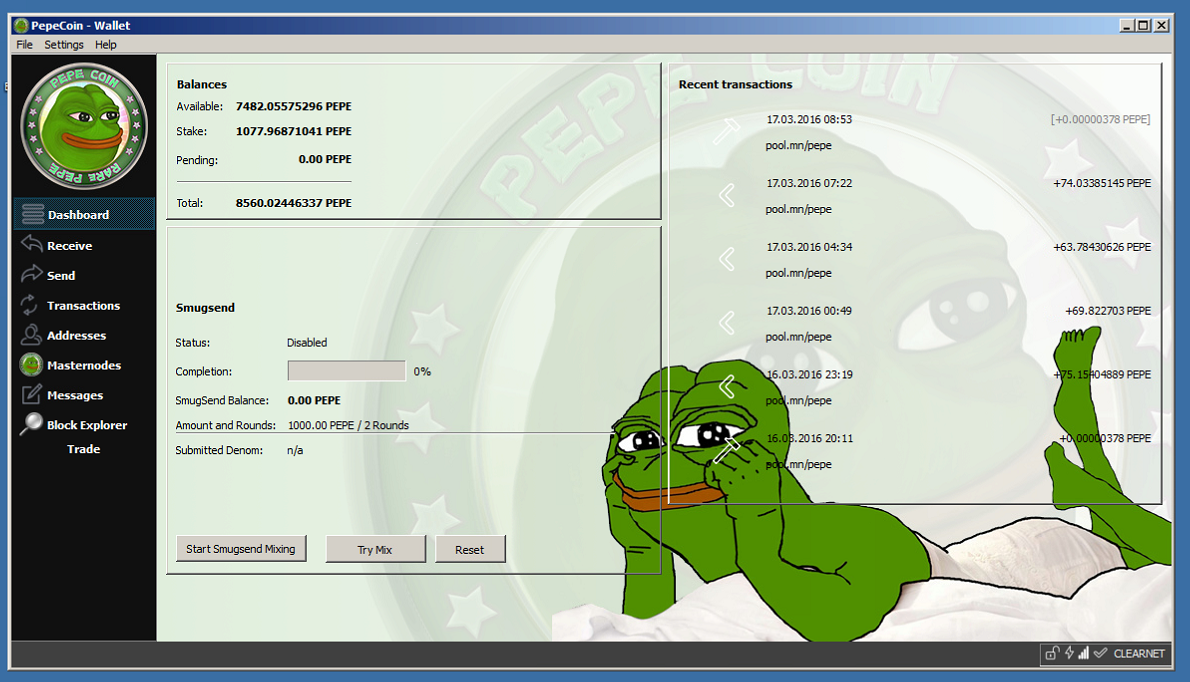Select the +63.78430626 PEPE transaction amount
Image resolution: width=1190 pixels, height=682 pixels.
tap(1102, 247)
